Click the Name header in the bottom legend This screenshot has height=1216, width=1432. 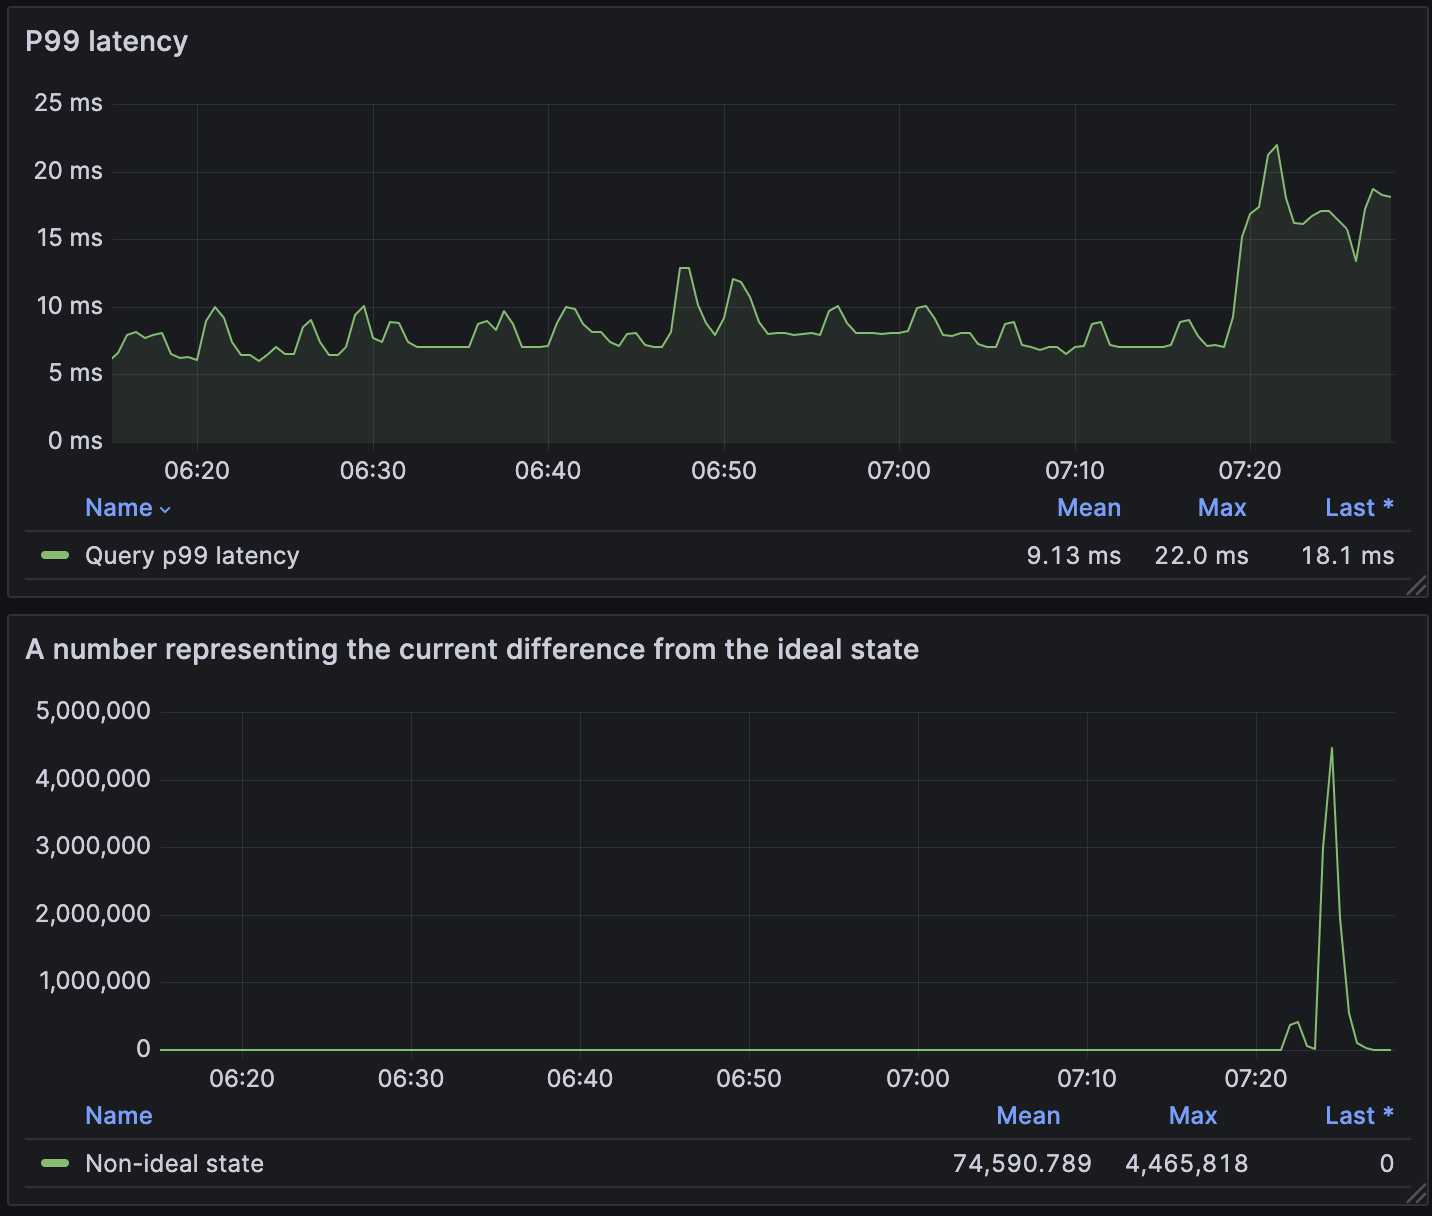click(x=118, y=1115)
